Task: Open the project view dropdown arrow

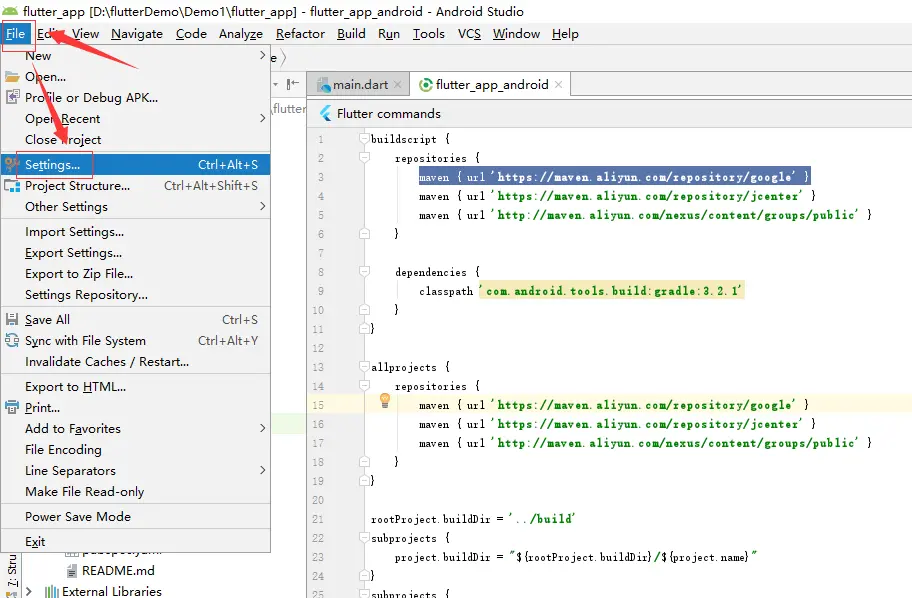Action: [x=276, y=84]
